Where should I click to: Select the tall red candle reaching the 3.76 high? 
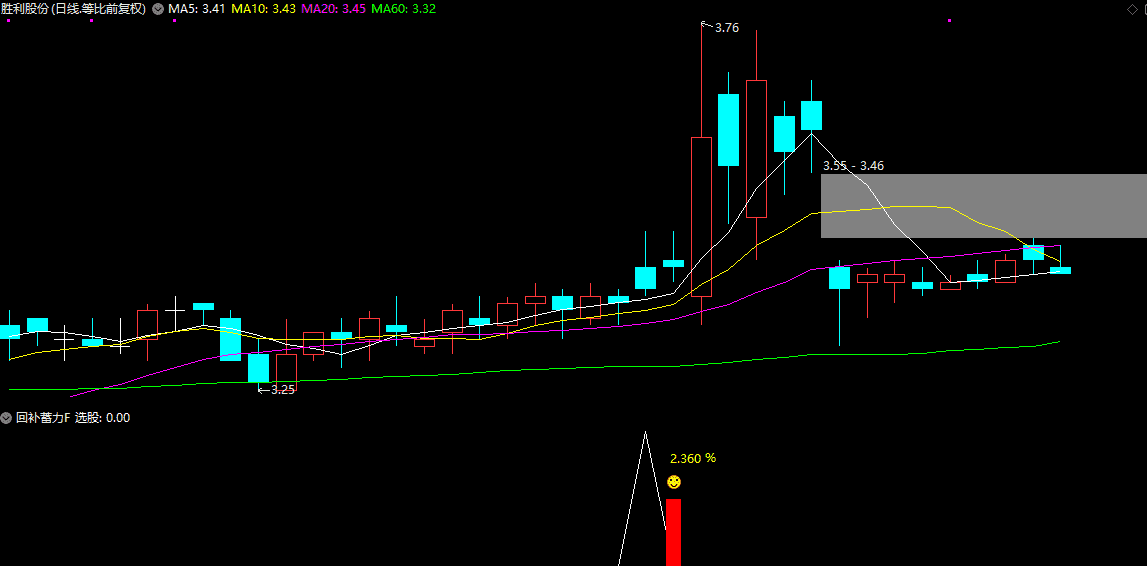(701, 216)
